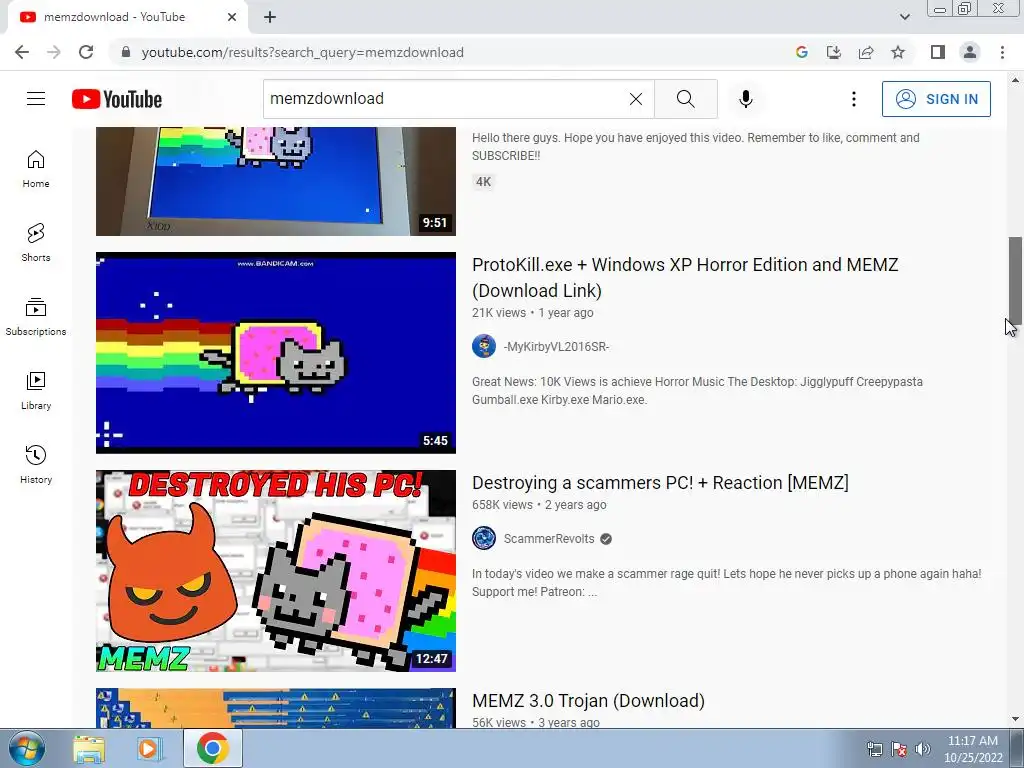Click the address bar URL

click(302, 52)
